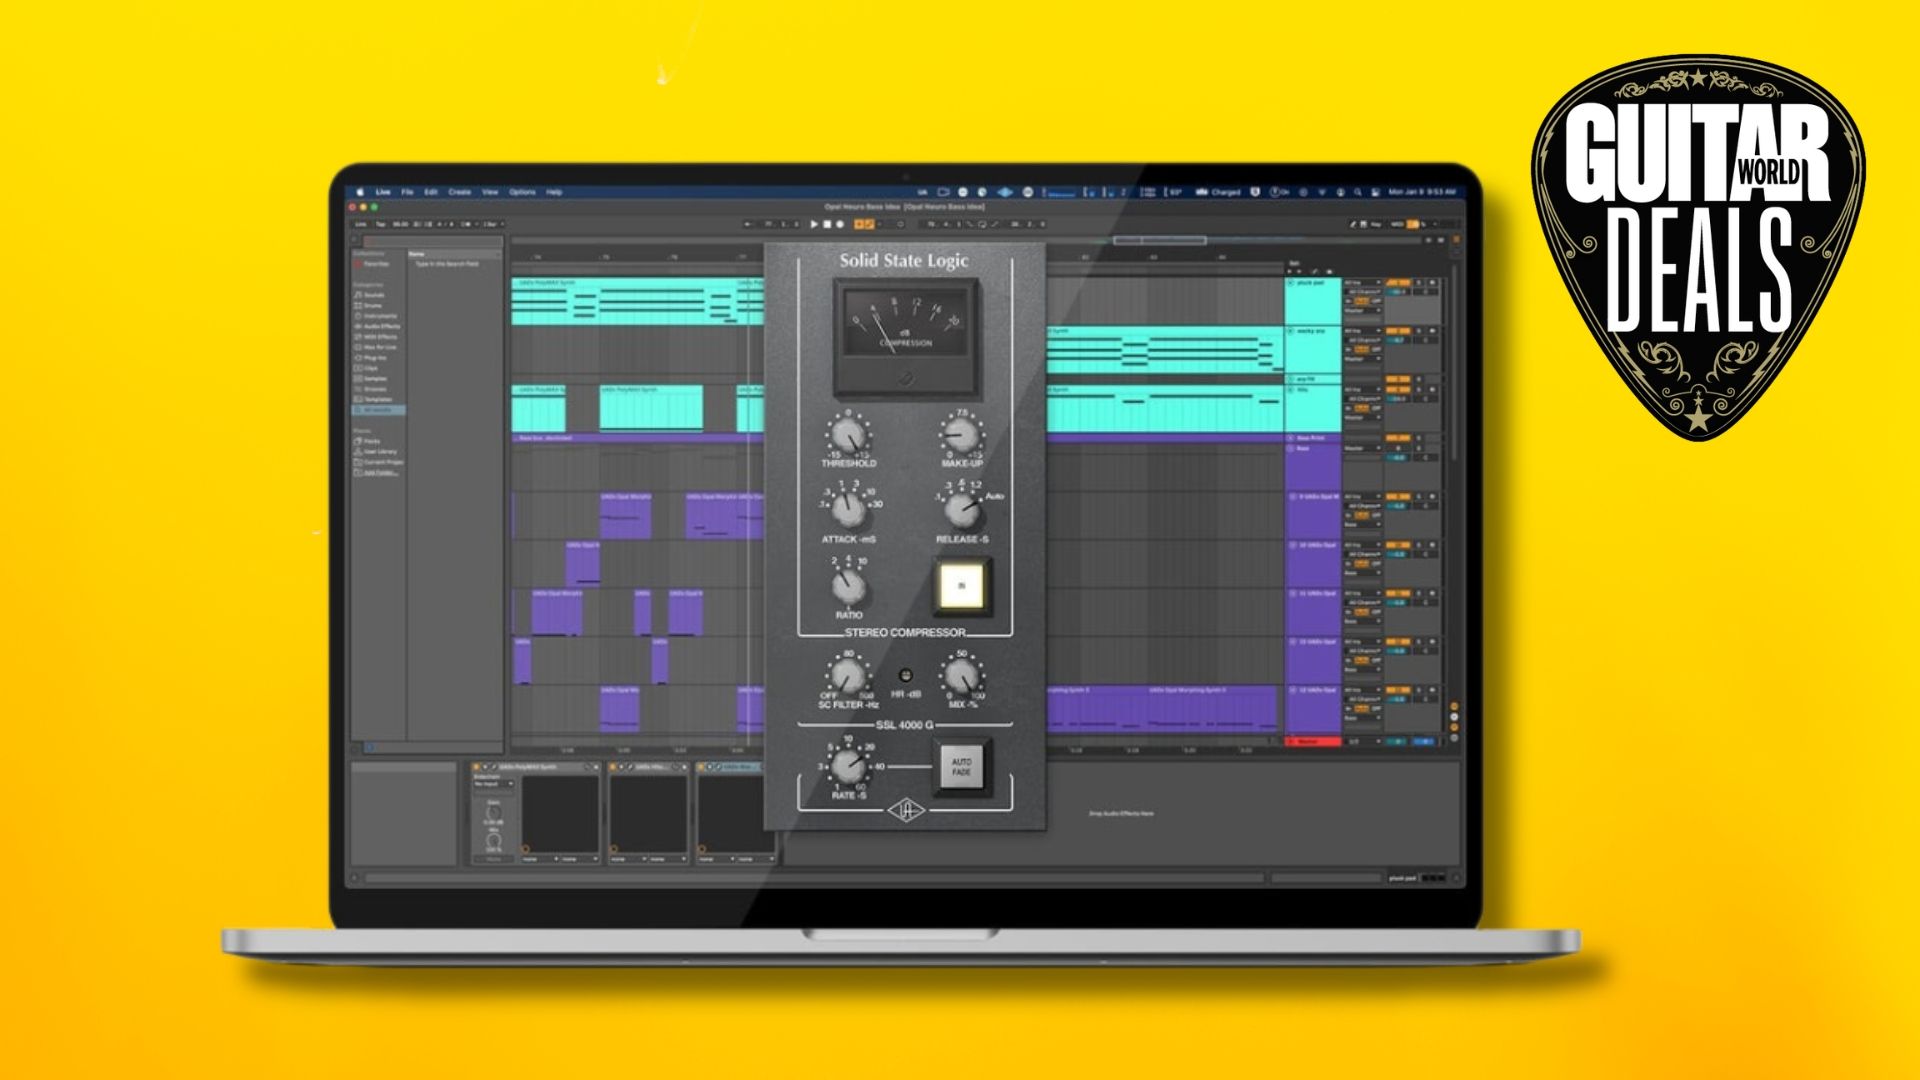Click inside the browser search field
The height and width of the screenshot is (1080, 1920).
pyautogui.click(x=433, y=240)
